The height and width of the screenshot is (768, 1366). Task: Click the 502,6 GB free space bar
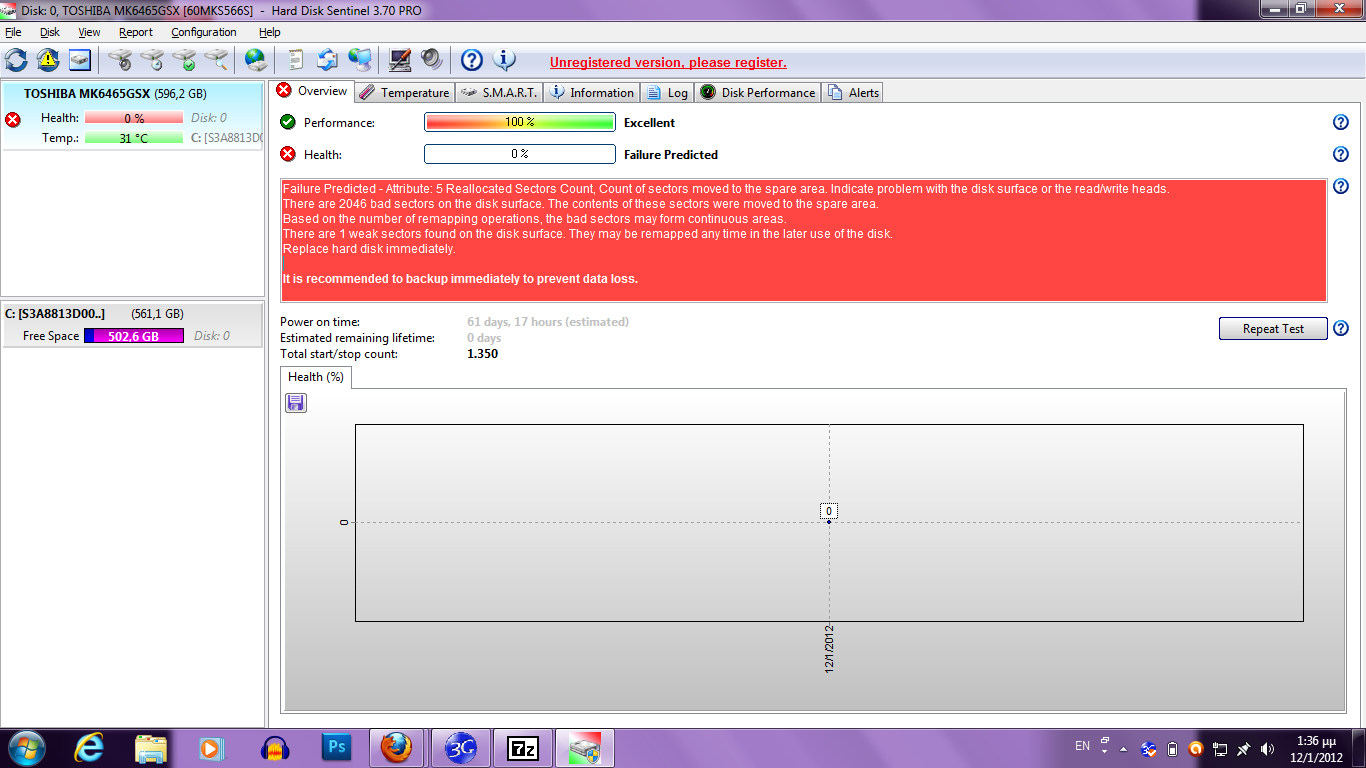click(x=134, y=336)
